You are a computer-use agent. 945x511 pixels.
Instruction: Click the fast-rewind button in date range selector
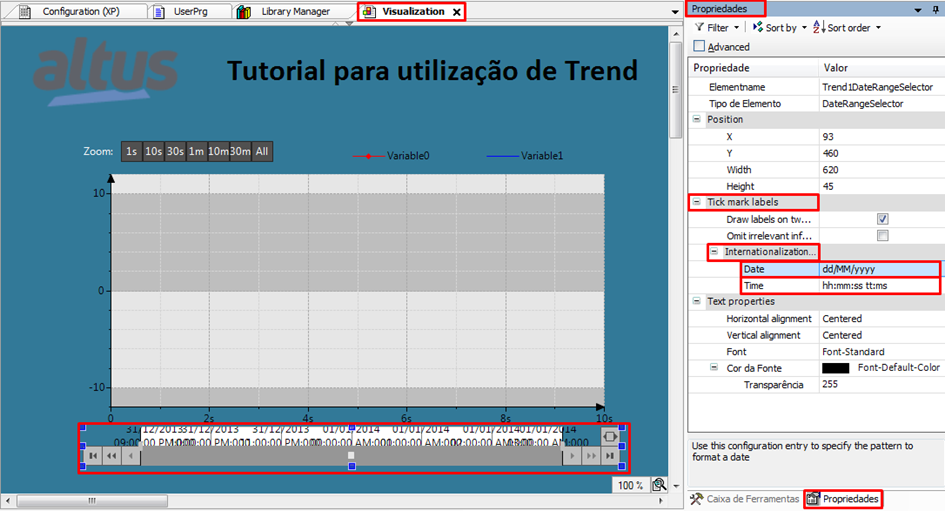(x=112, y=456)
